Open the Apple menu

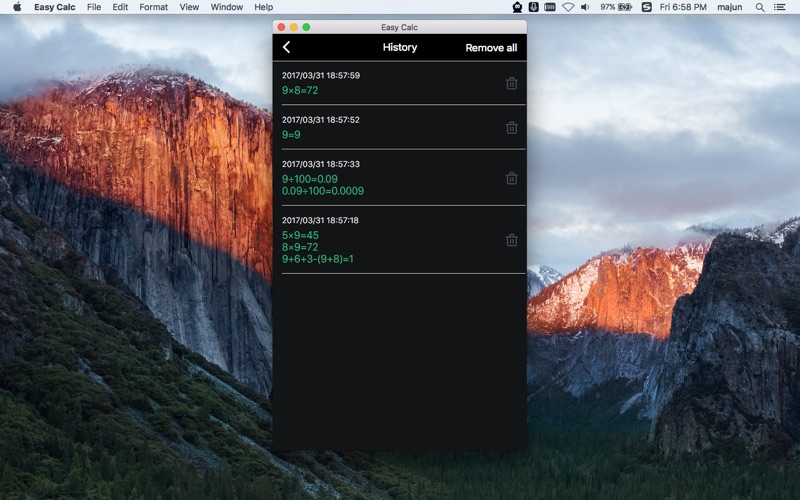pyautogui.click(x=17, y=7)
